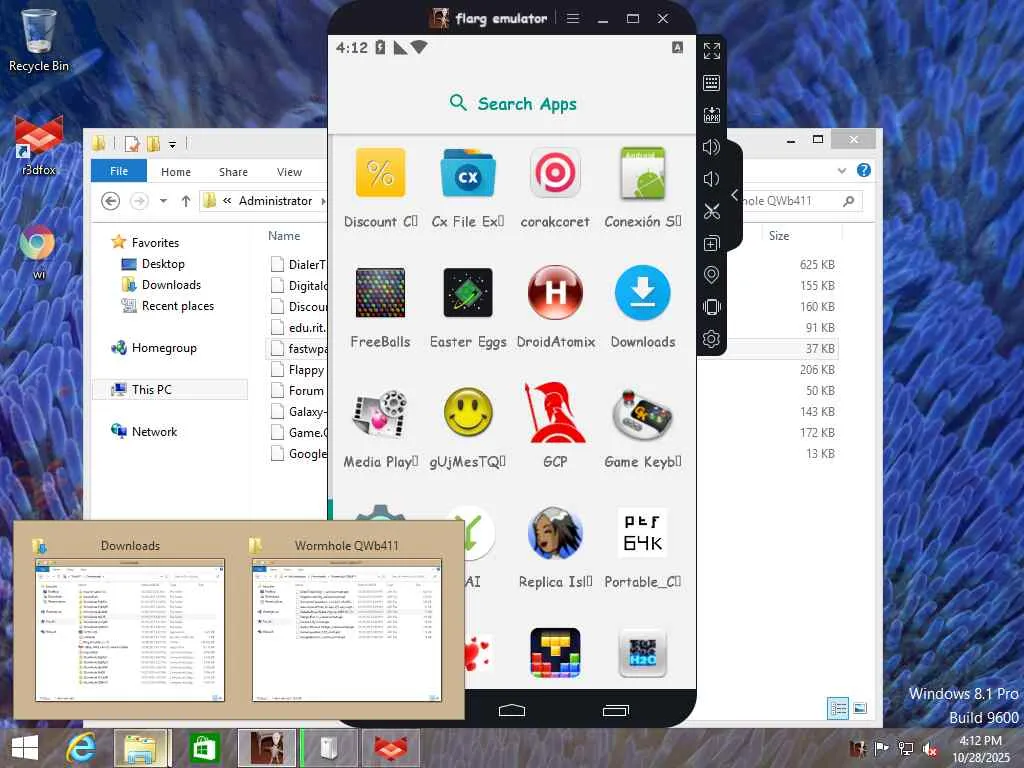Sort files by the Name column
The height and width of the screenshot is (768, 1024).
click(x=284, y=236)
